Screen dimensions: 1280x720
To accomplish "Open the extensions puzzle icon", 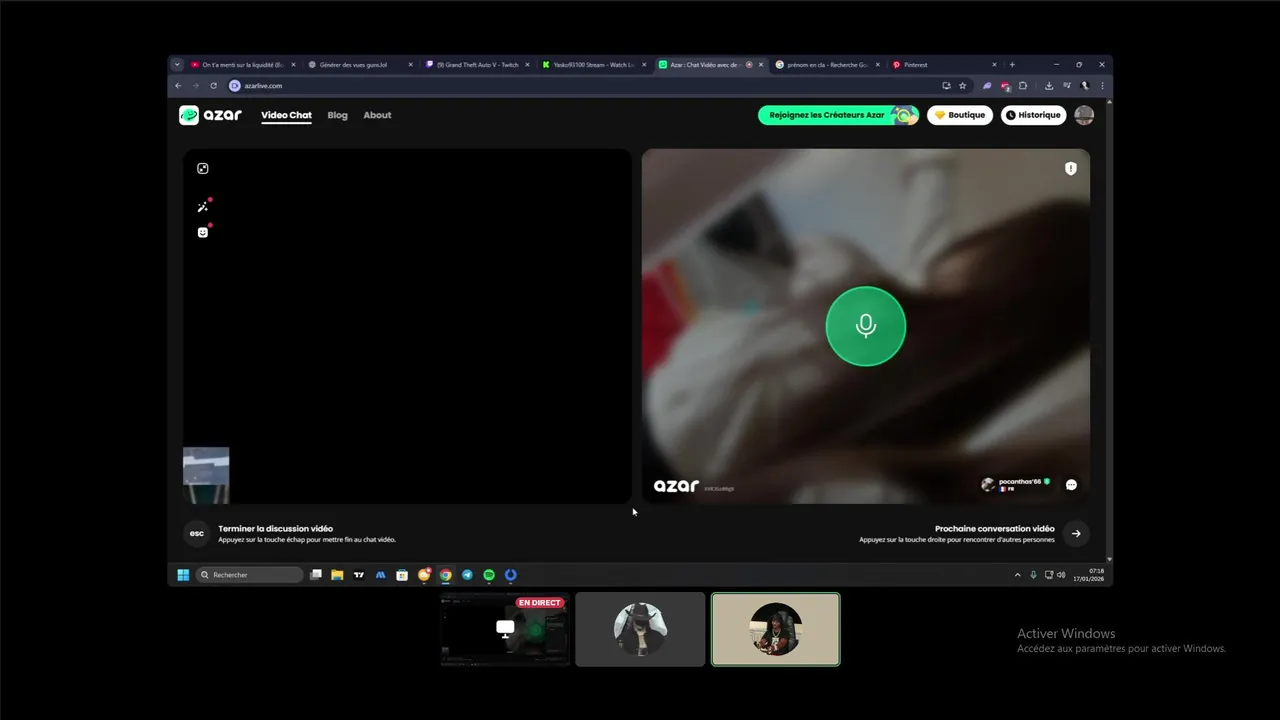I will tap(1023, 86).
